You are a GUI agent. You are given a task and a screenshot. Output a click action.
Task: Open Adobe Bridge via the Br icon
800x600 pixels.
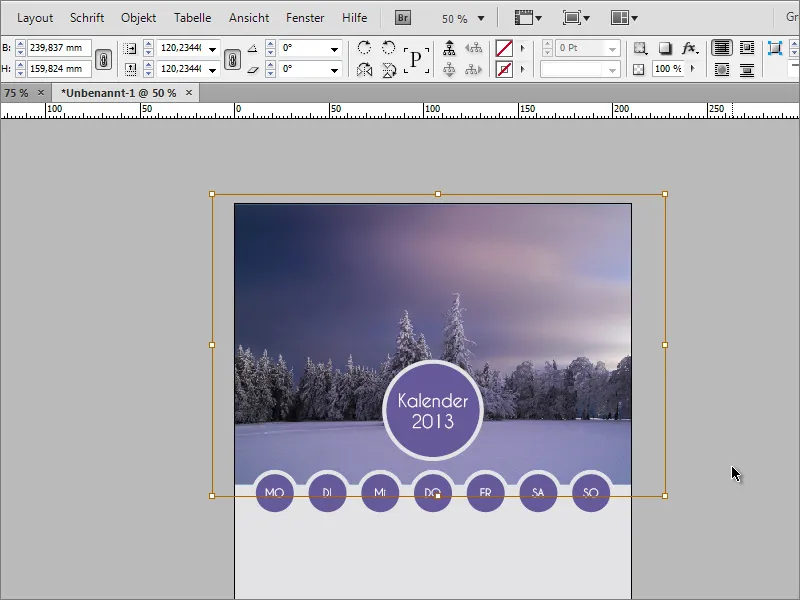coord(403,18)
